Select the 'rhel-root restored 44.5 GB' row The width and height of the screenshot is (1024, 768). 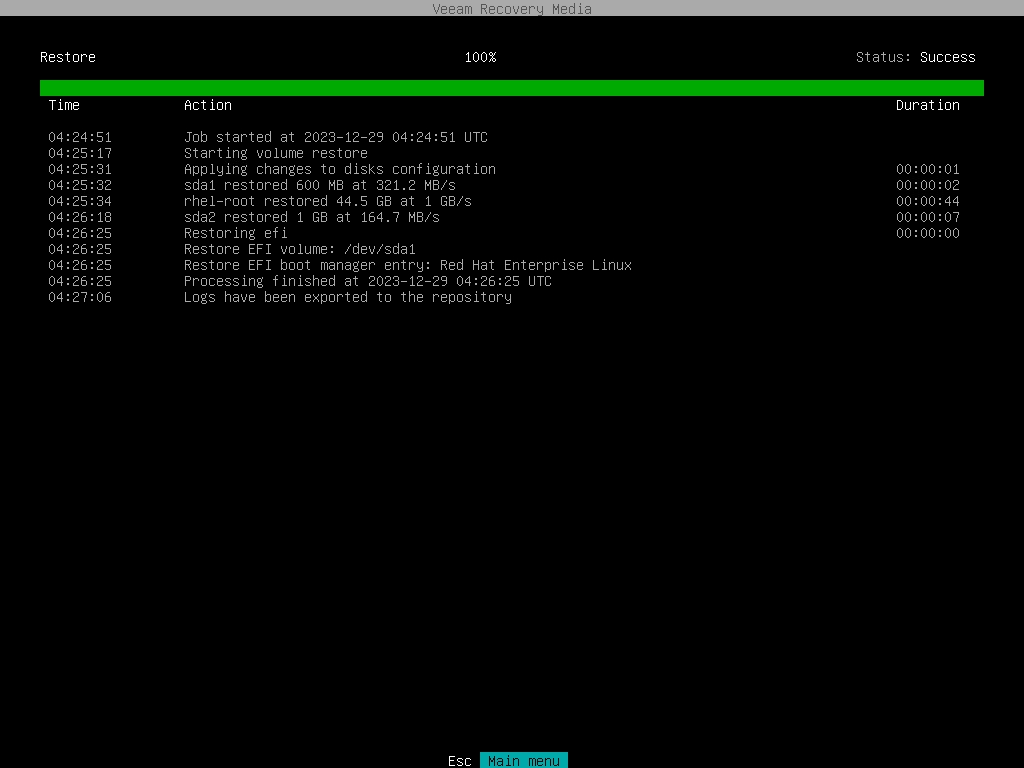click(x=327, y=201)
